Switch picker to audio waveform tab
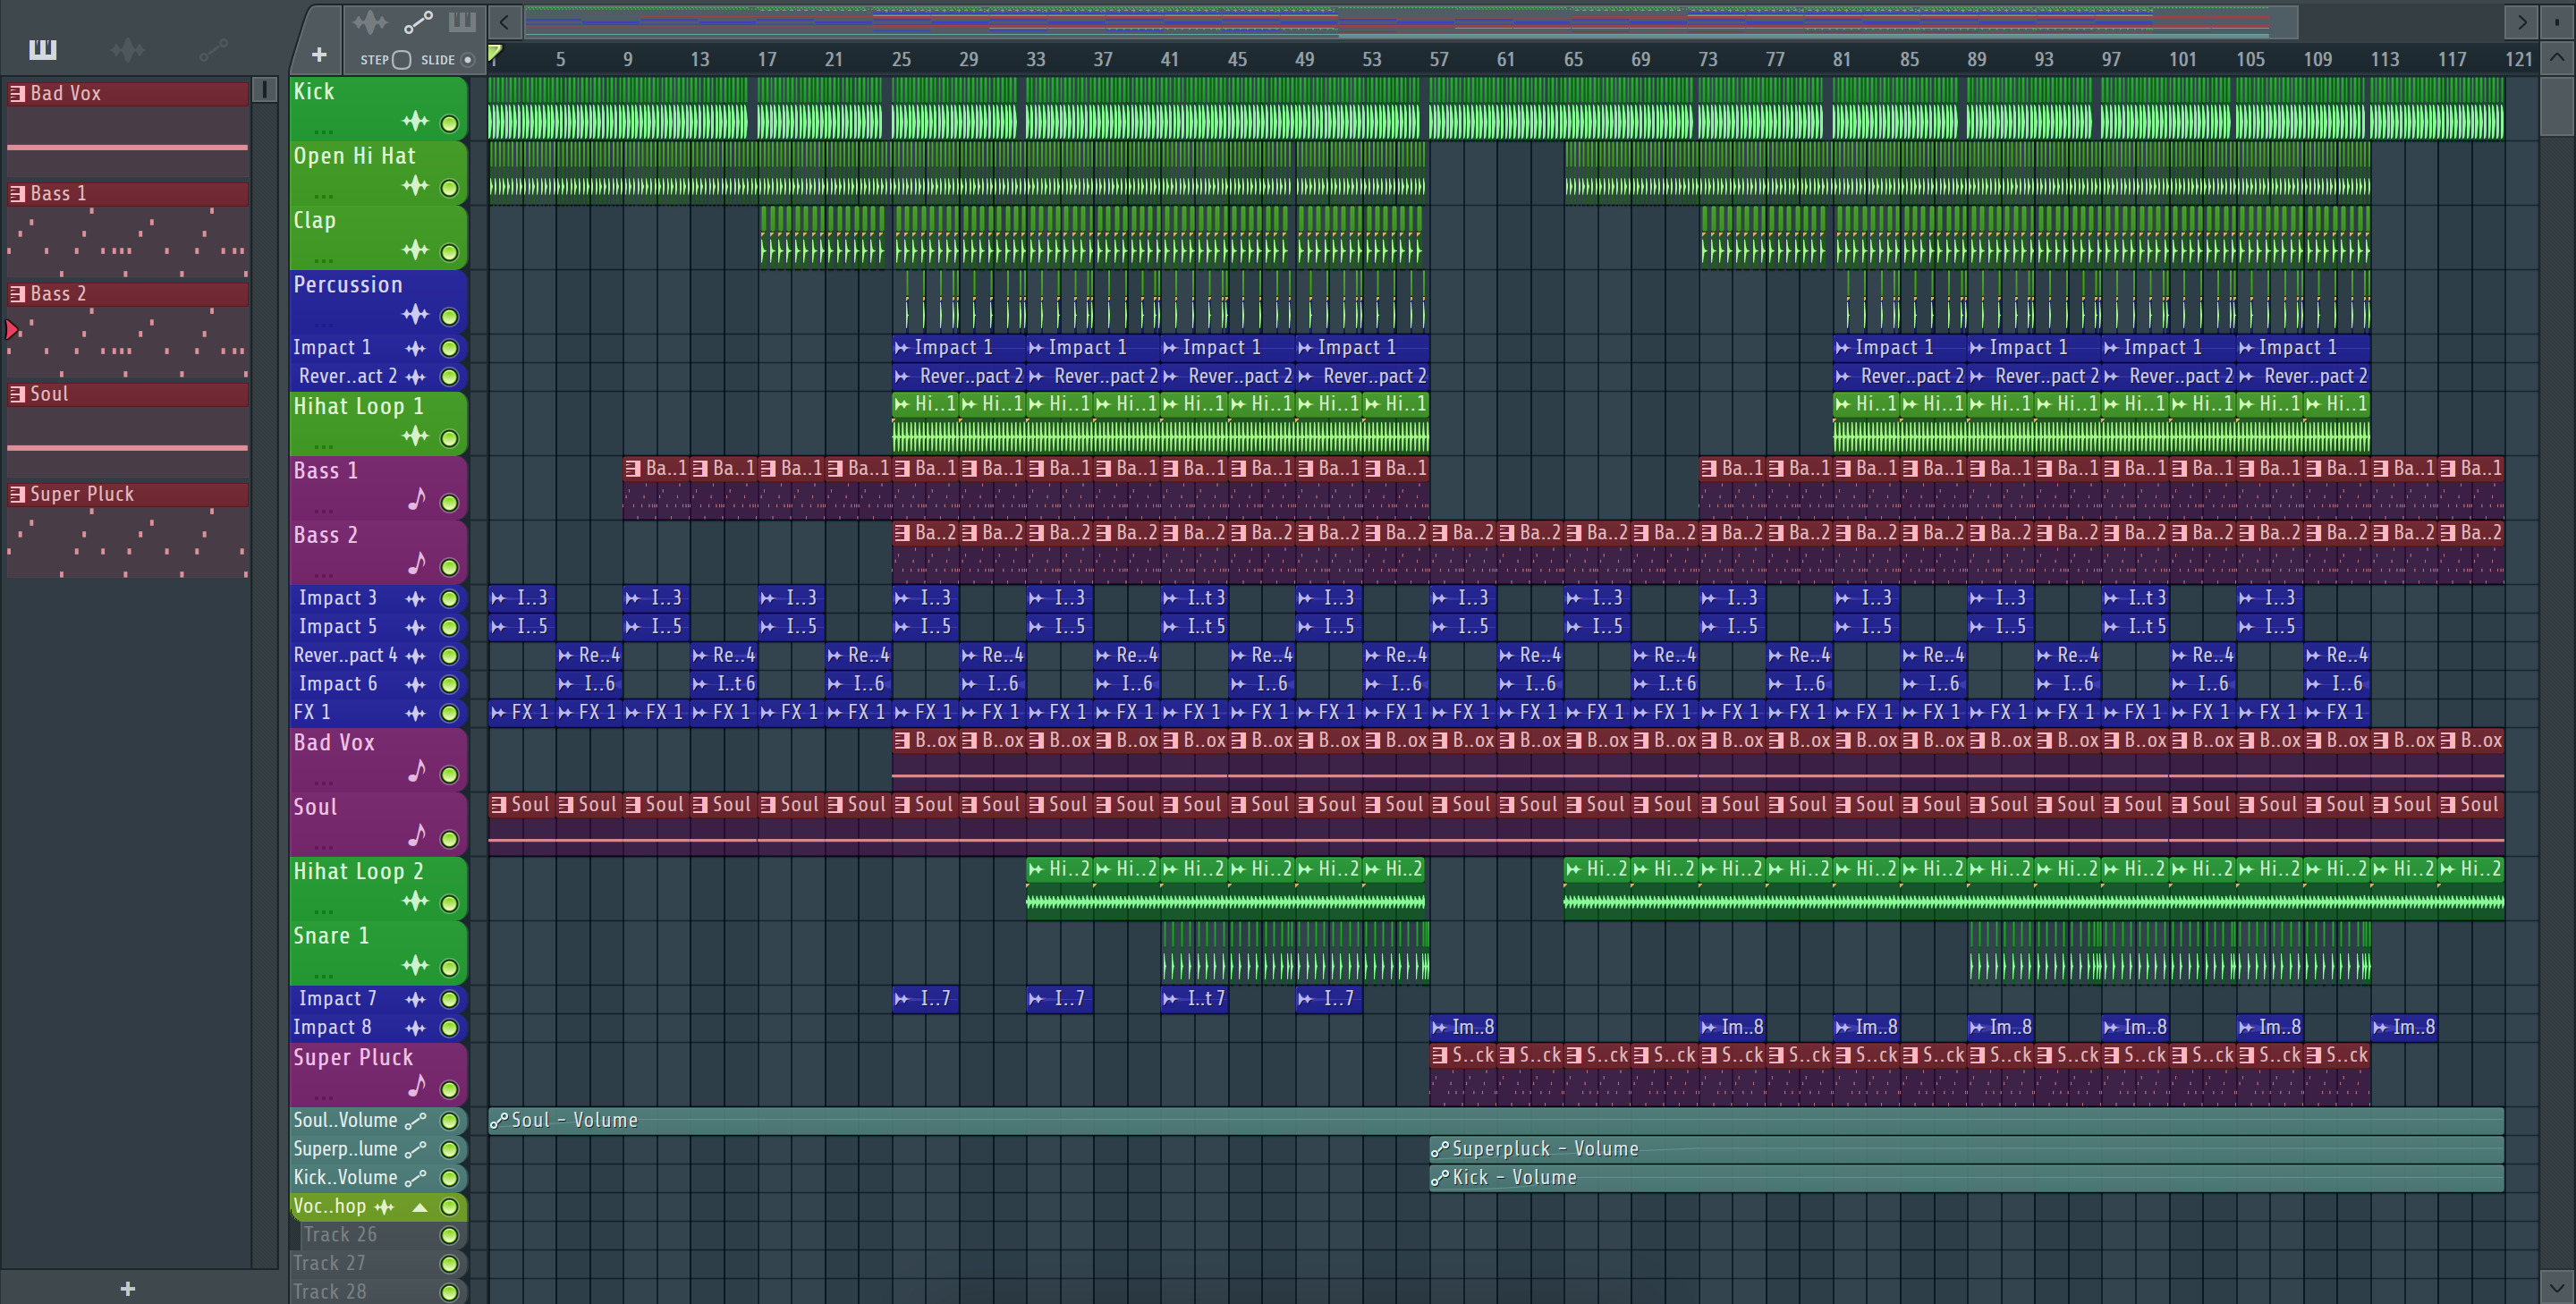Screen dimensions: 2576x1304 click(128, 49)
